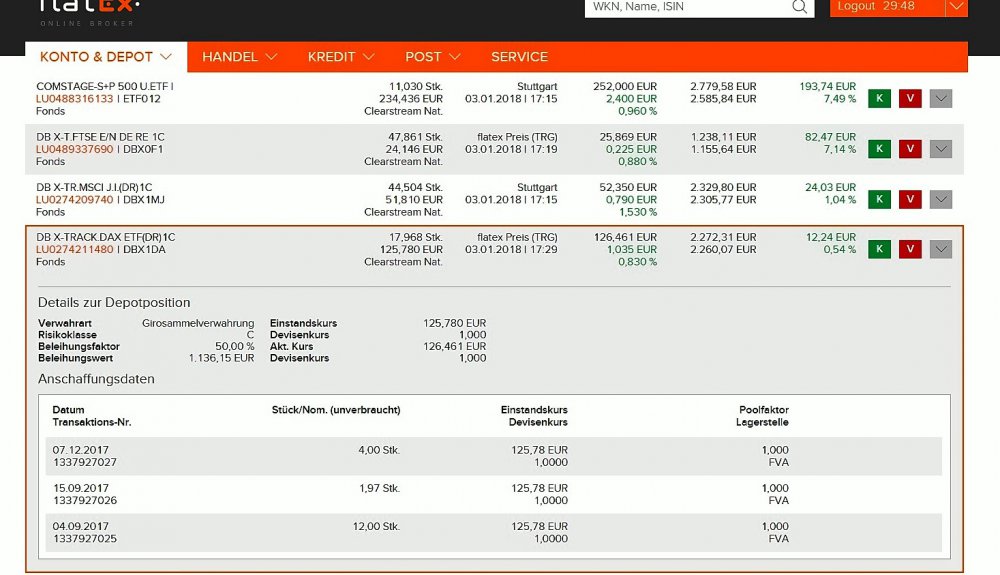Click the Beleihungswert 1.136,15 EUR value

[x=221, y=358]
